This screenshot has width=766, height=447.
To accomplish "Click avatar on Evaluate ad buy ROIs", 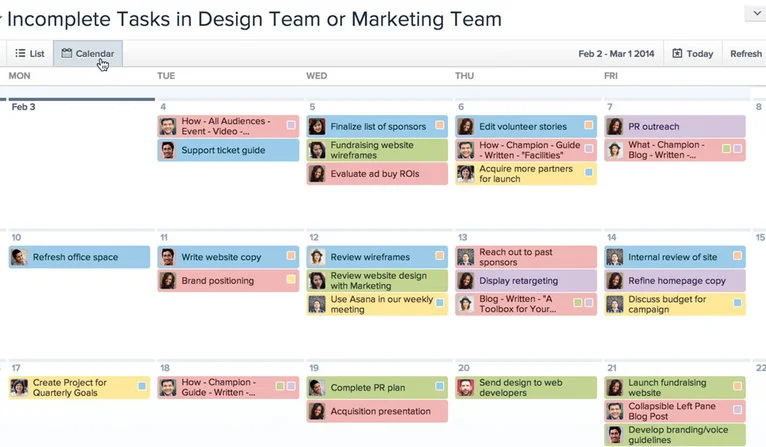I will click(317, 173).
